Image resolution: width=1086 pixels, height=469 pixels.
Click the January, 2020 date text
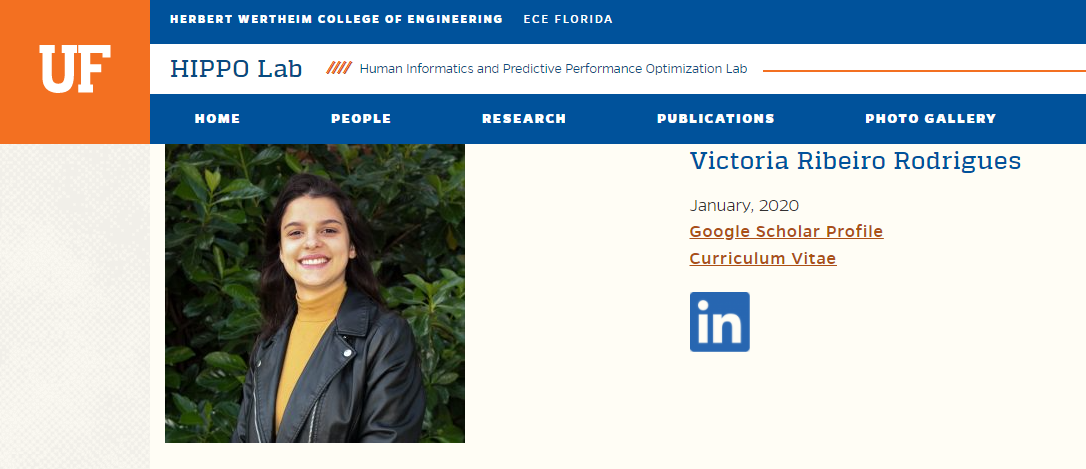point(744,206)
